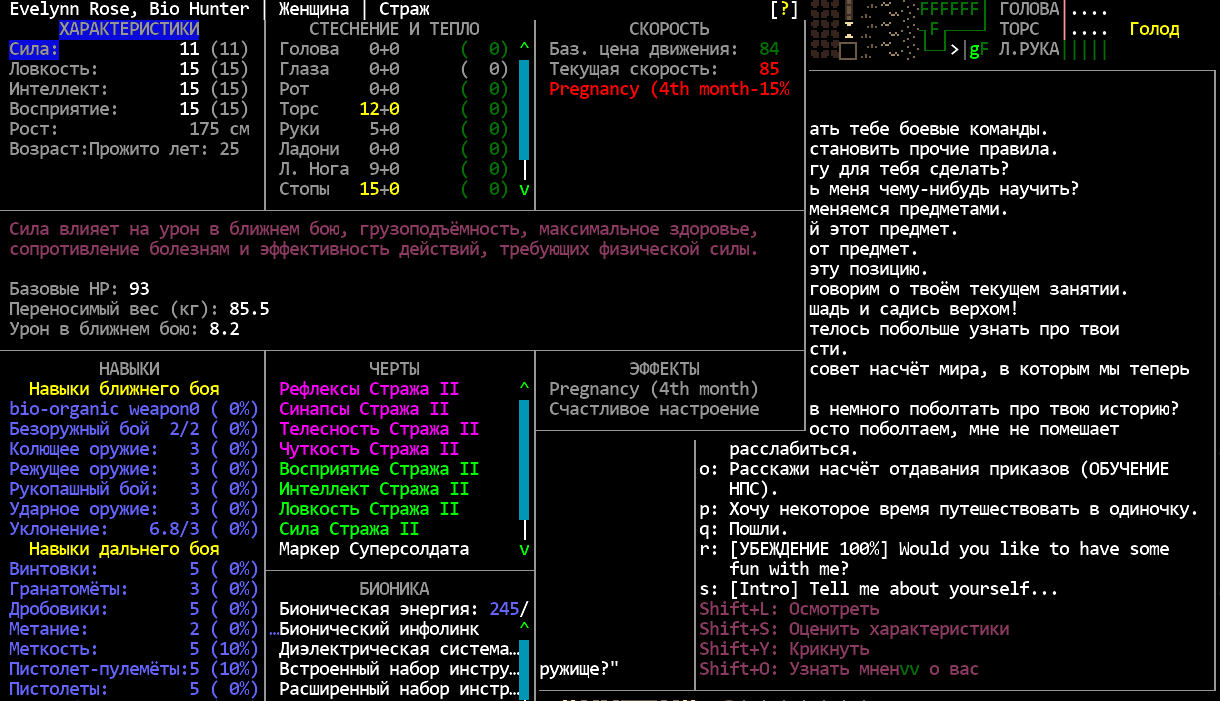Screen dimensions: 1220x701
Task: Select Маркер Суперсолдата trait
Action: [374, 549]
